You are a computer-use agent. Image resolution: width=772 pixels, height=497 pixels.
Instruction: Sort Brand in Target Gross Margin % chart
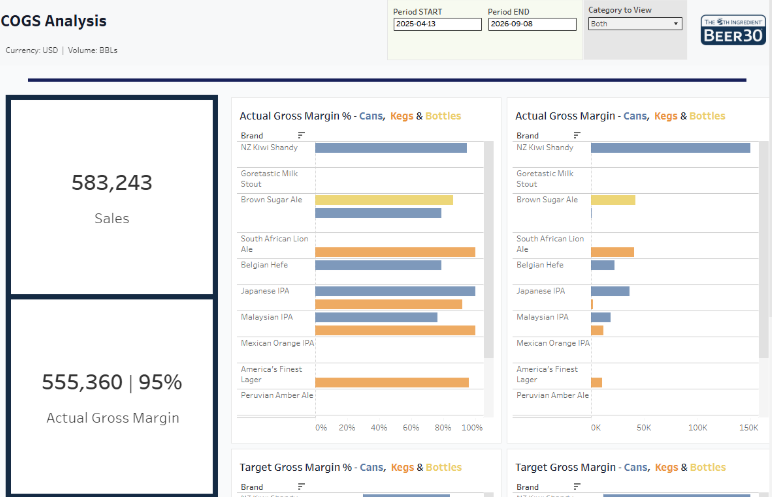[x=301, y=487]
